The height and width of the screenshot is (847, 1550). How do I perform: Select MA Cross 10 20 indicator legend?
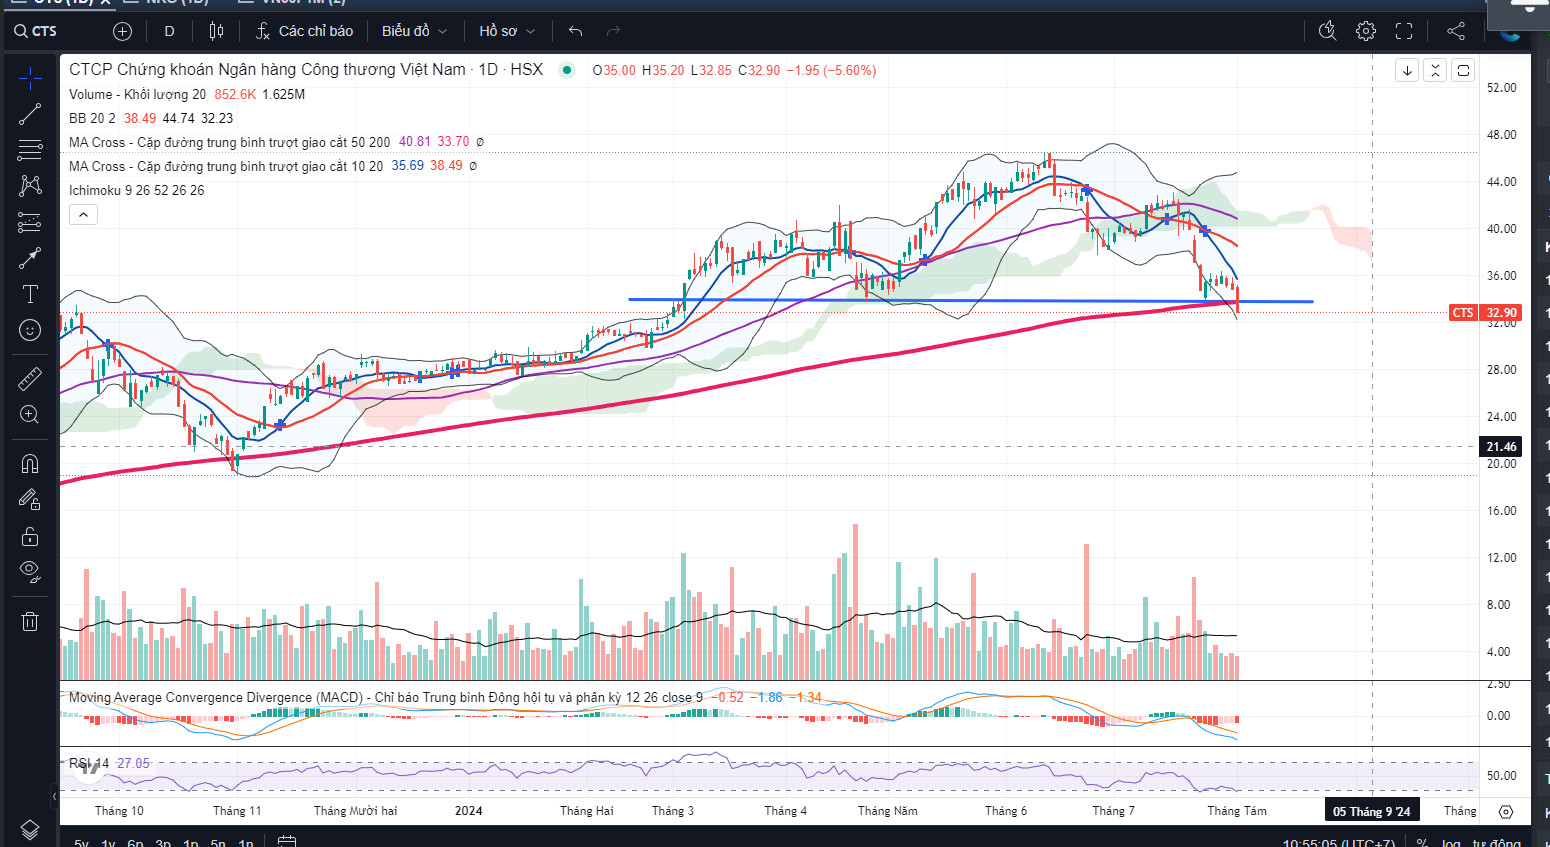tap(226, 166)
